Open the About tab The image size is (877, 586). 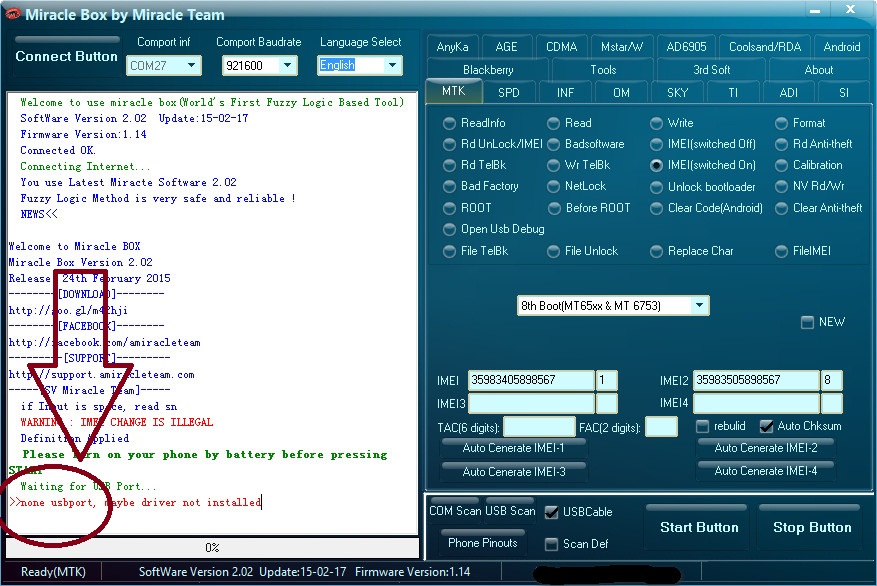819,69
